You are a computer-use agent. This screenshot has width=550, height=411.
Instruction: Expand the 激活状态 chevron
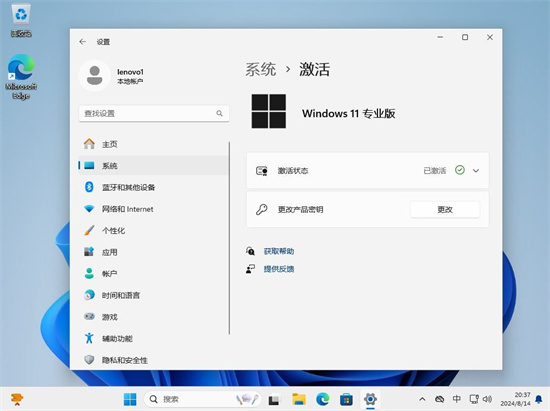476,171
